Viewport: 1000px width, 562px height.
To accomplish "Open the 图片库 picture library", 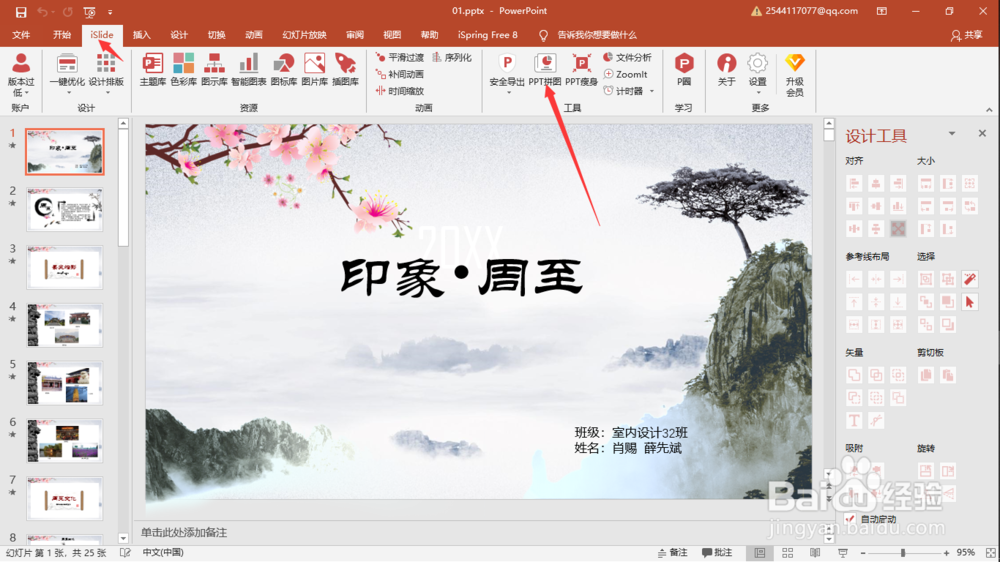I will pos(314,69).
